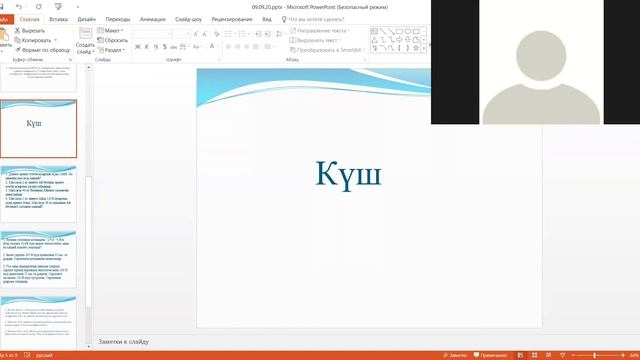Select the text box shape in gallery
The height and width of the screenshot is (360, 640).
374,31
